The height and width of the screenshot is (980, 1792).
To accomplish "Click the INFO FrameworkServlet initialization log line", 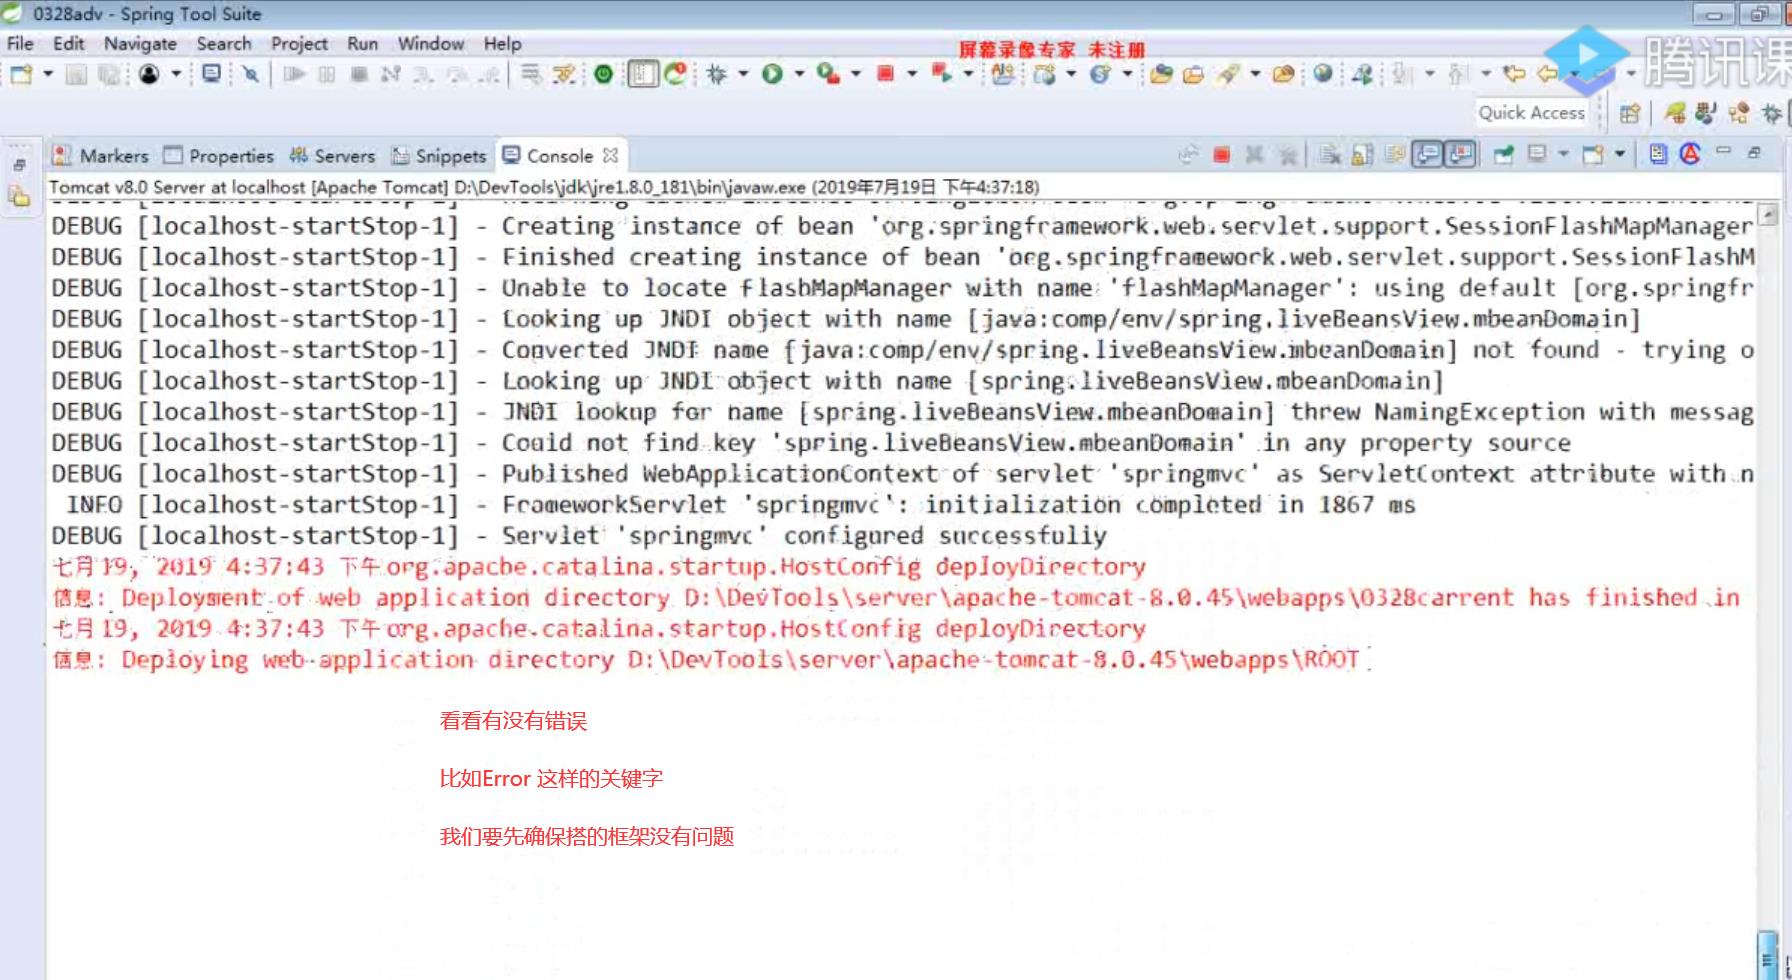I will (741, 505).
